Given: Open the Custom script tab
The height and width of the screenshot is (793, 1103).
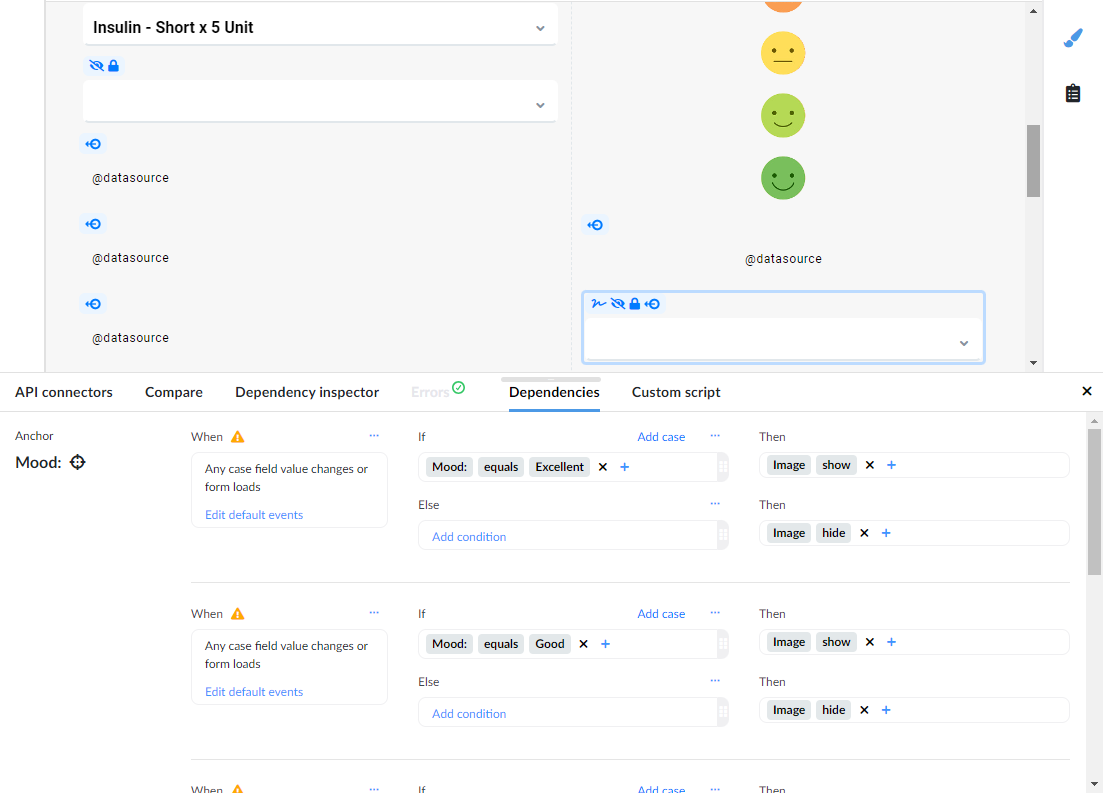Looking at the screenshot, I should 676,393.
